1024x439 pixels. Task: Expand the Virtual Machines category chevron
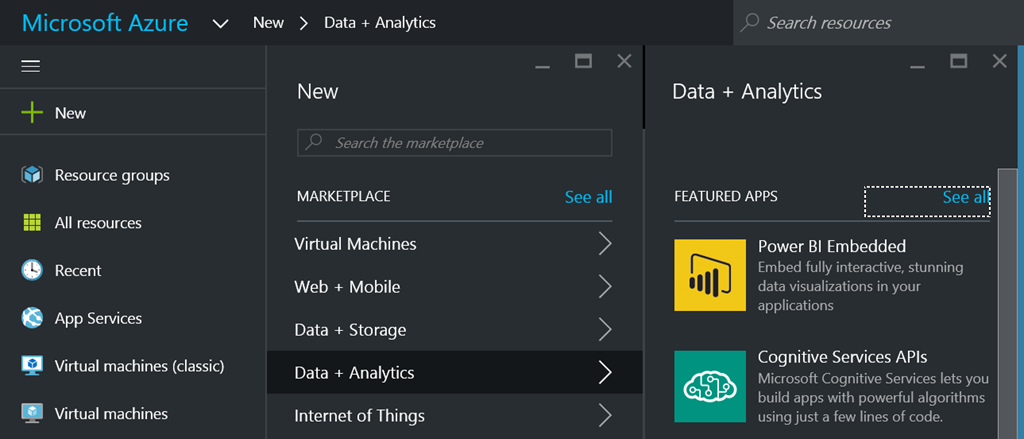[604, 244]
